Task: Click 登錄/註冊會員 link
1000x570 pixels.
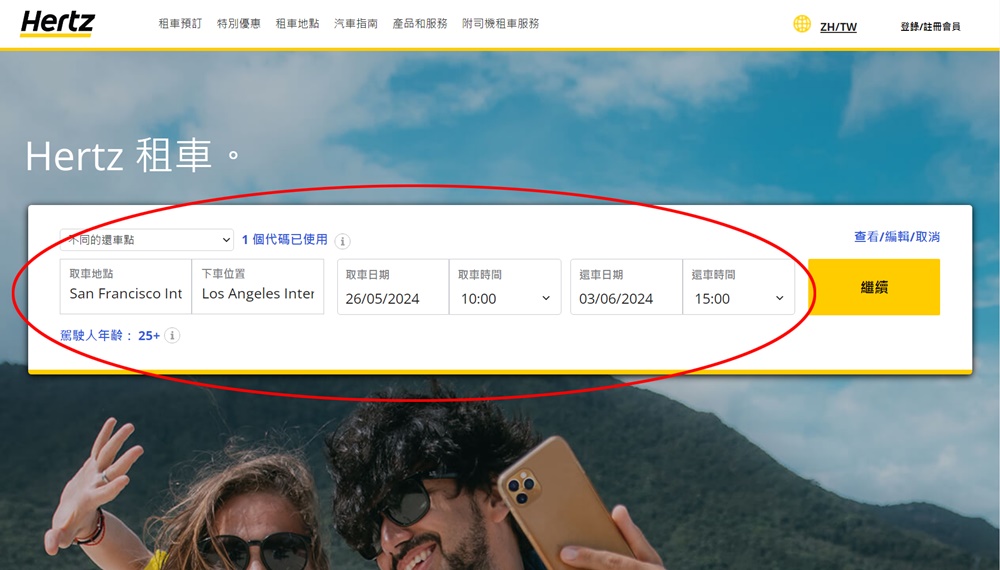Action: tap(930, 27)
